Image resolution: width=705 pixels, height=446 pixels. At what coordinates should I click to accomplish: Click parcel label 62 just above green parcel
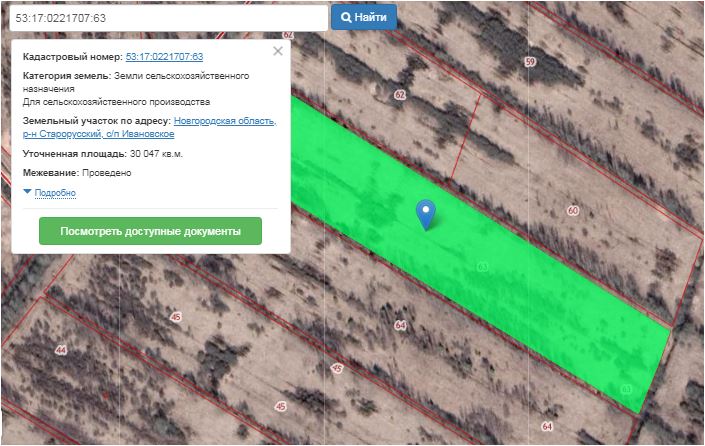(x=400, y=95)
